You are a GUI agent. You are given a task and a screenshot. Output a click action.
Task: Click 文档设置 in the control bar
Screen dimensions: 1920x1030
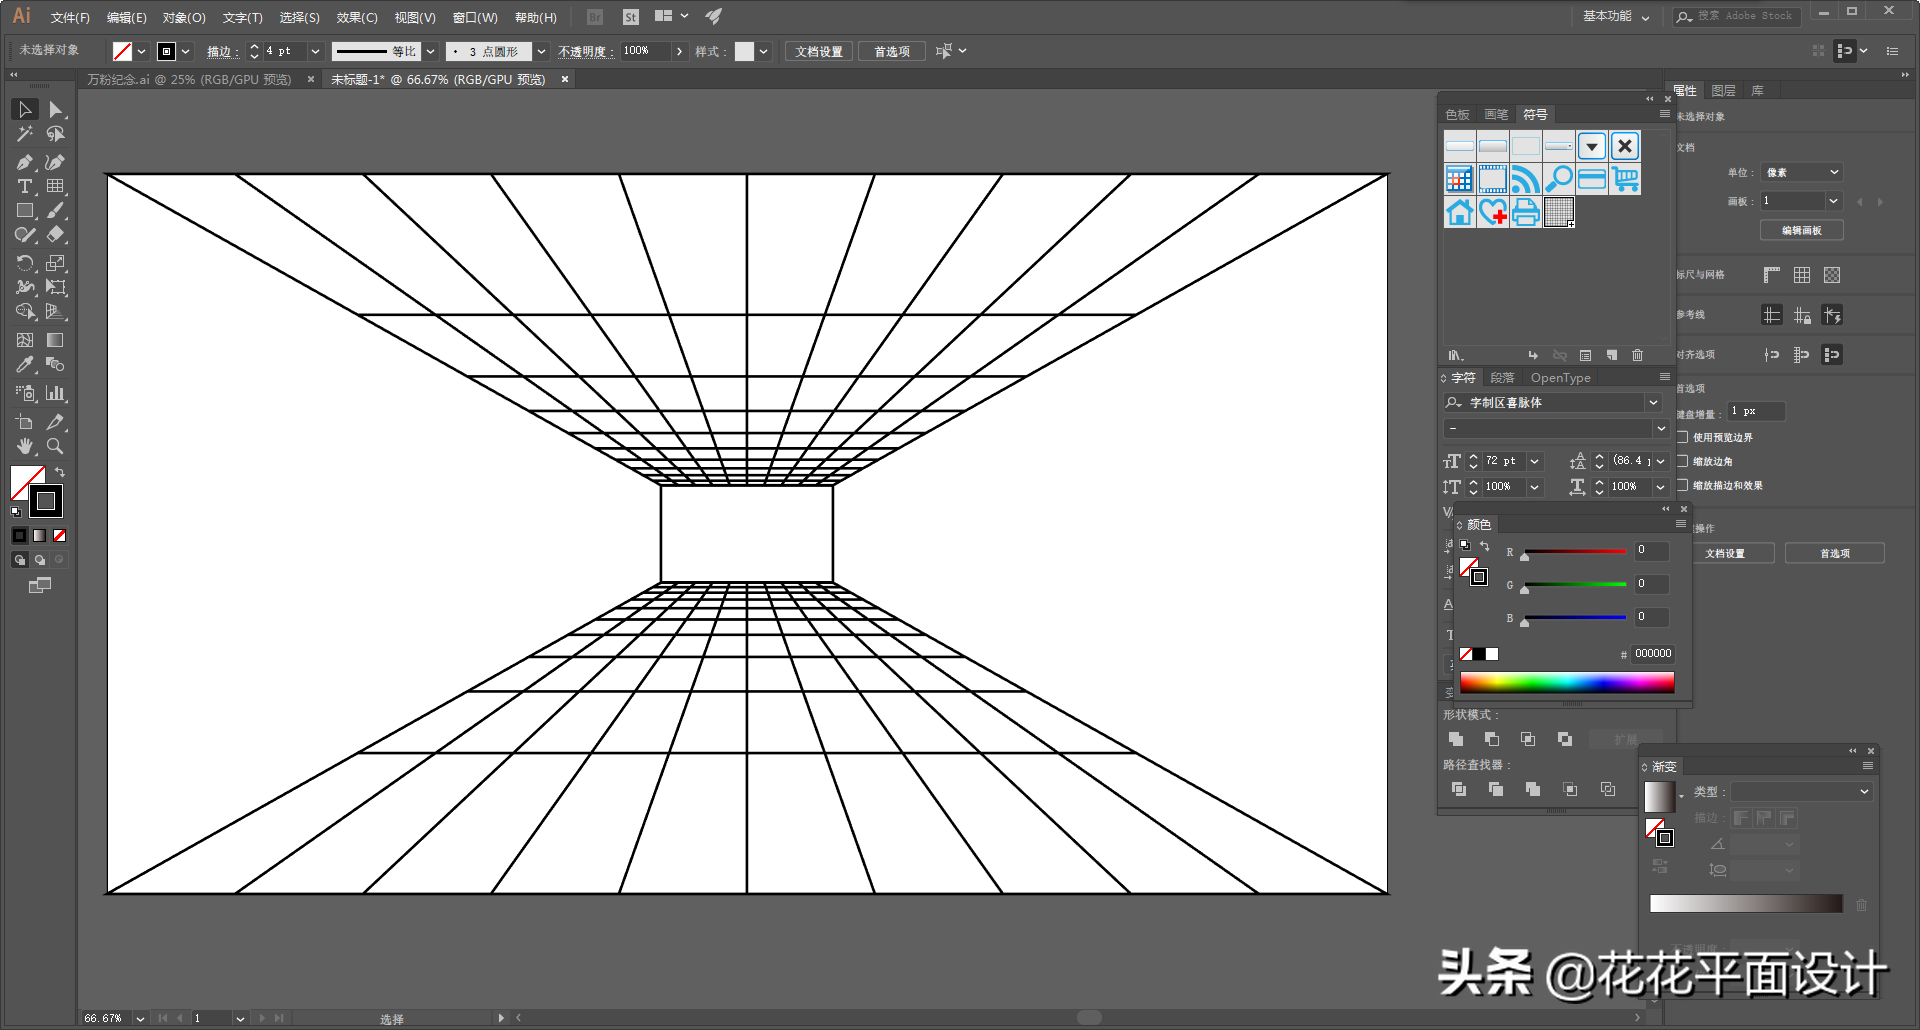(x=819, y=51)
